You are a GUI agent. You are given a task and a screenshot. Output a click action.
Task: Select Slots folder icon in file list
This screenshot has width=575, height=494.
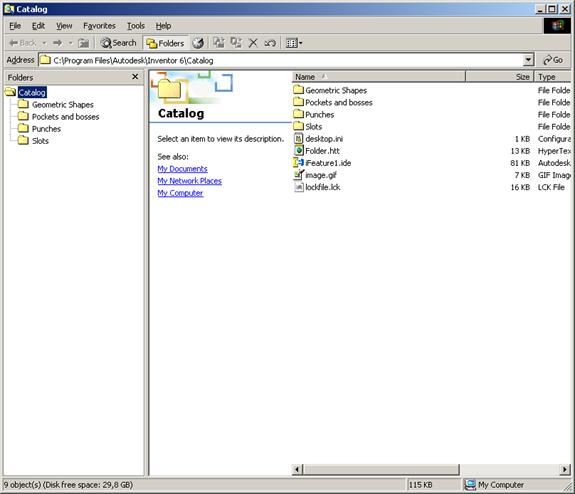pos(299,126)
